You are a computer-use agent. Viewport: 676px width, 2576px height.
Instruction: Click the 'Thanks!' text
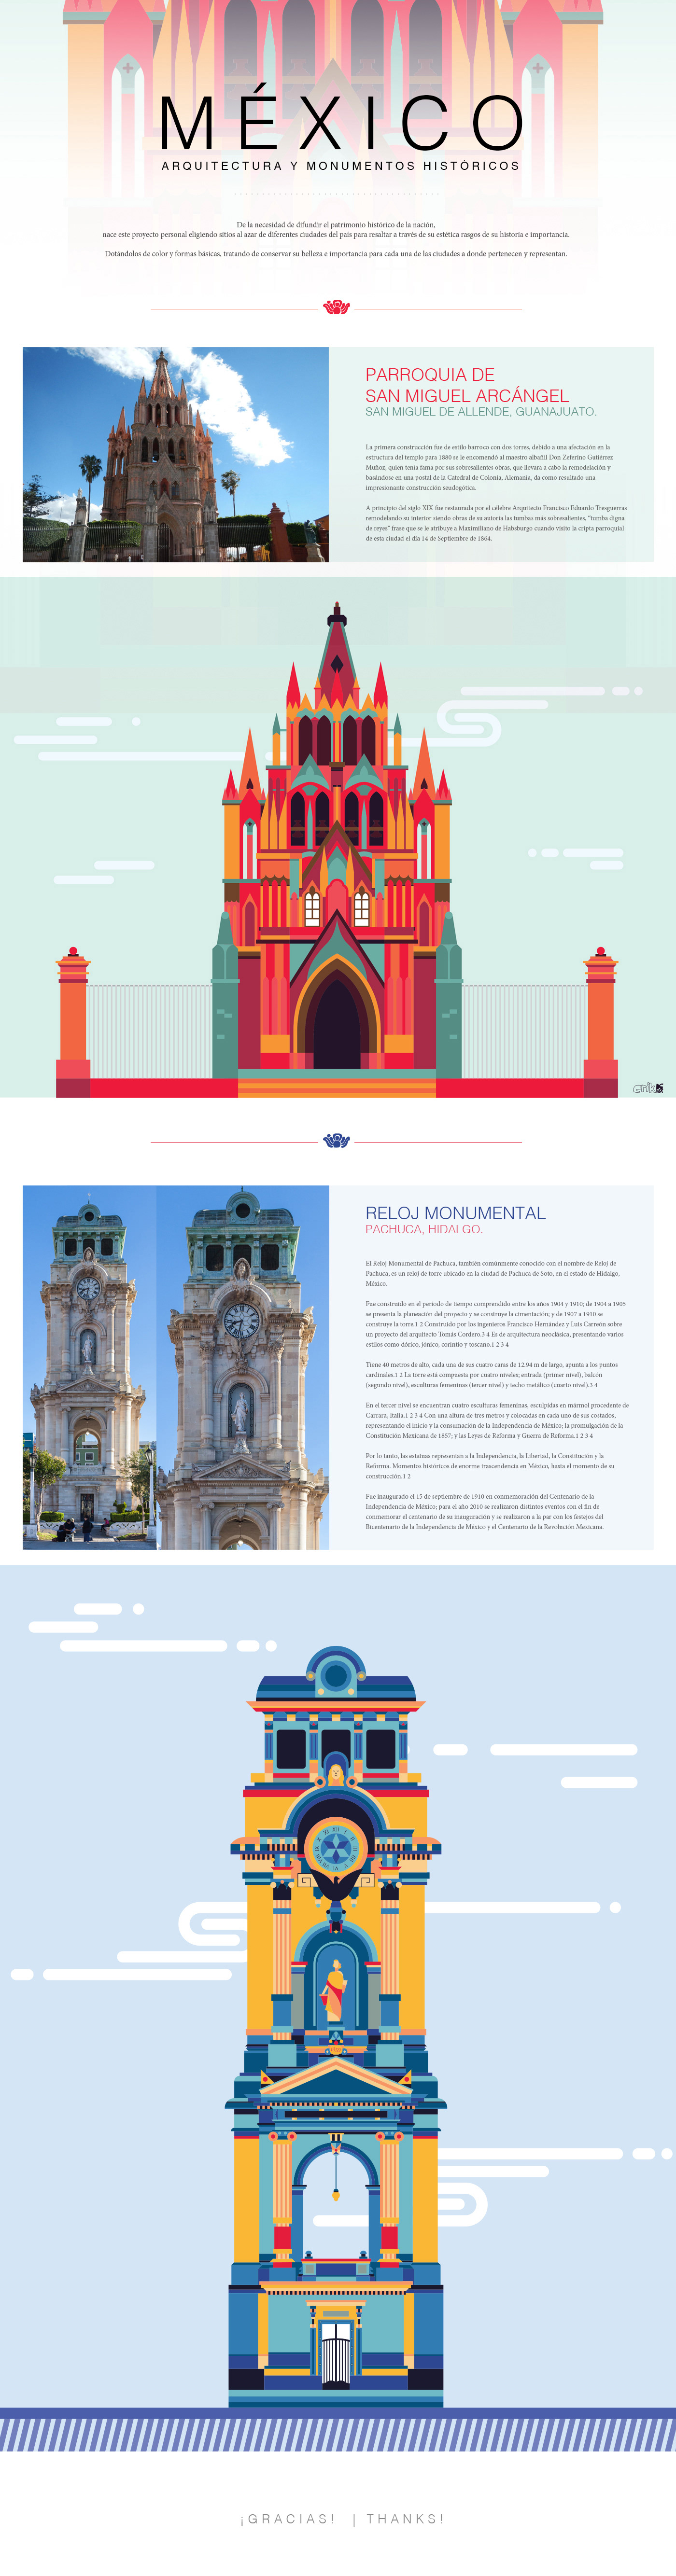tap(405, 2519)
